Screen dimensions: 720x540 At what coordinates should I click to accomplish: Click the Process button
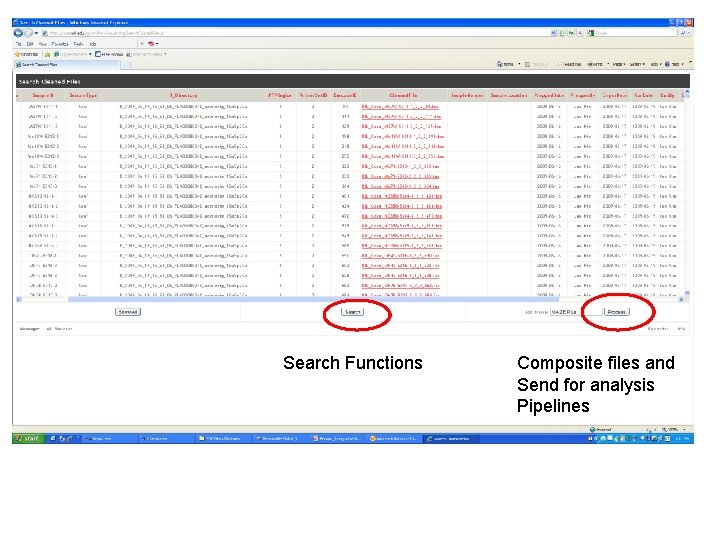tap(616, 312)
